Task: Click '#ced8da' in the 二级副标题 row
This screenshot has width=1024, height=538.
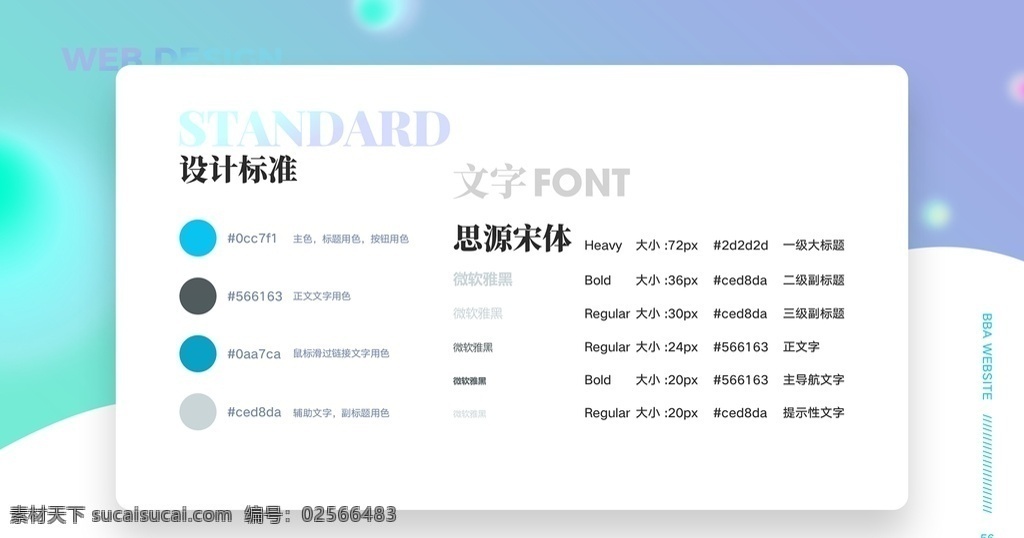Action: 740,280
